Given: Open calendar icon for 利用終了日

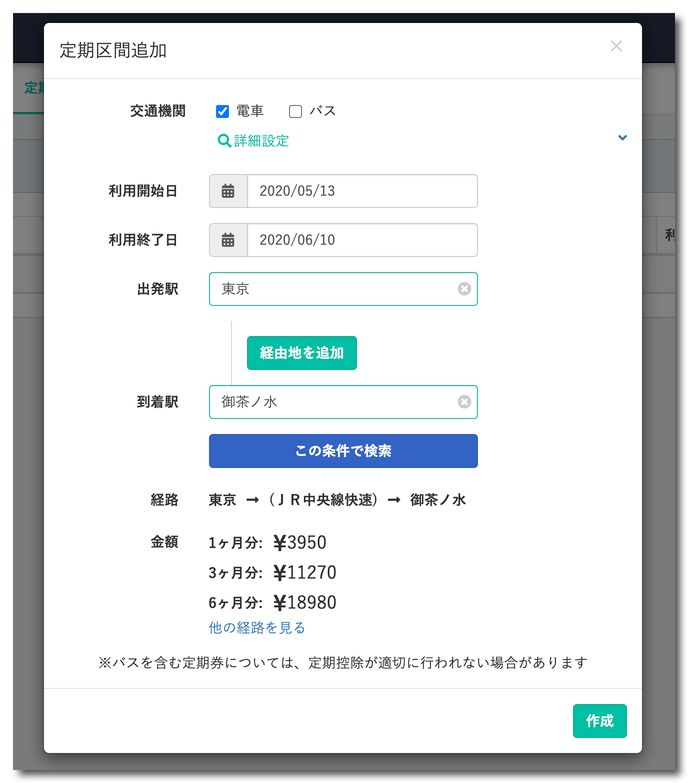Looking at the screenshot, I should [x=228, y=240].
